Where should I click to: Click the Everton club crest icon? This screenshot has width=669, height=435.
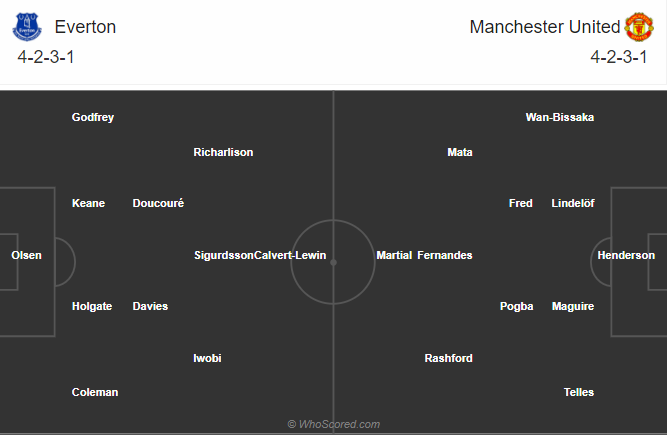[x=28, y=26]
